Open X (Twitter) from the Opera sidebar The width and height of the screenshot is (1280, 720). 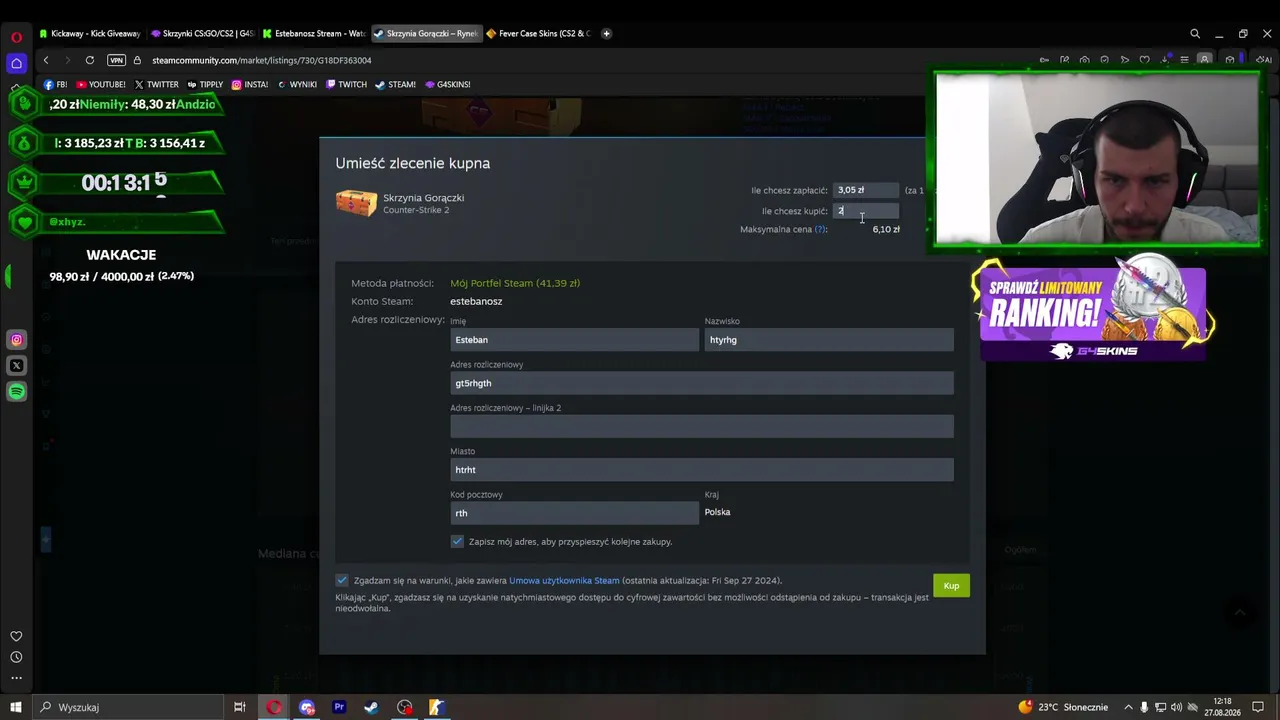click(16, 366)
